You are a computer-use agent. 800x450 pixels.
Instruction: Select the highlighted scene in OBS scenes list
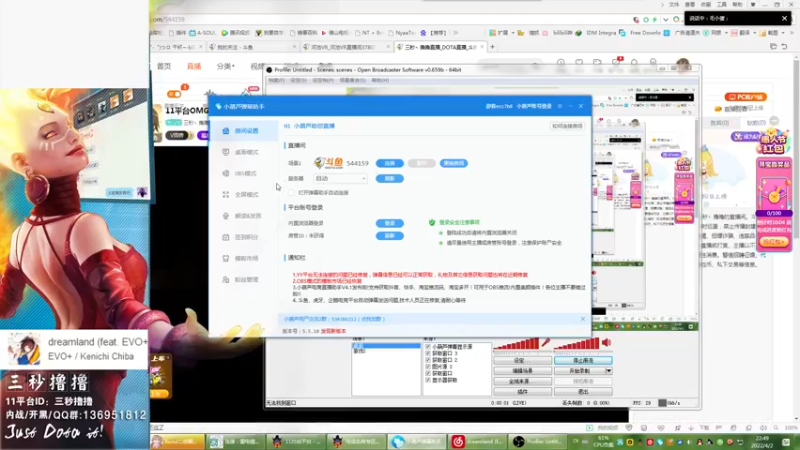[x=386, y=346]
